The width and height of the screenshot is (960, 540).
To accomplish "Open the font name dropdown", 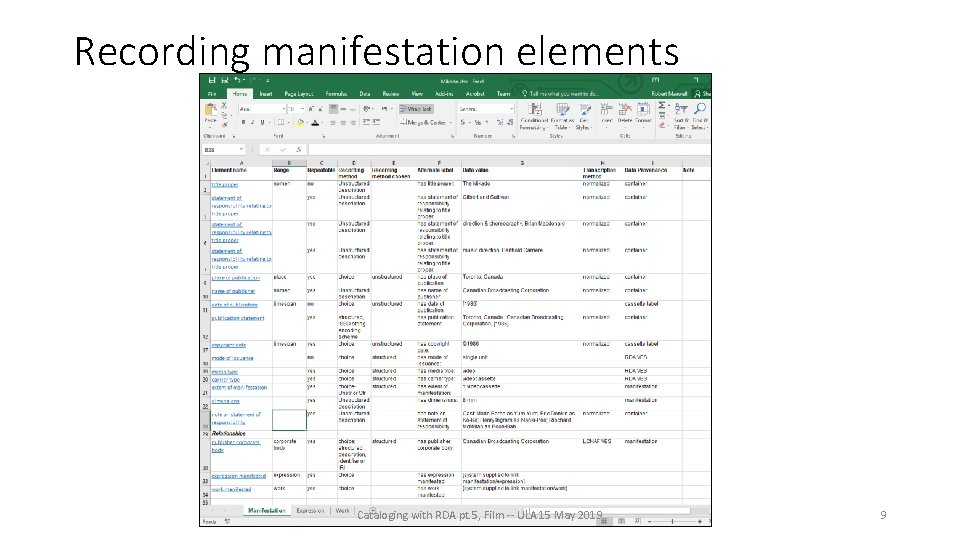I will coord(283,109).
